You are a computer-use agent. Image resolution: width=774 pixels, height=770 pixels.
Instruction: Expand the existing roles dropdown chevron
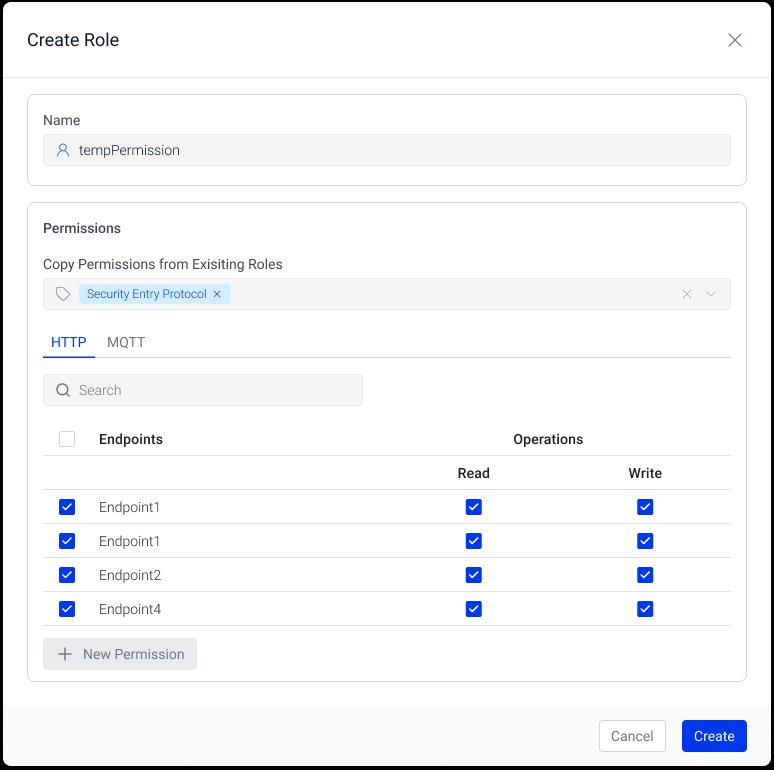712,294
